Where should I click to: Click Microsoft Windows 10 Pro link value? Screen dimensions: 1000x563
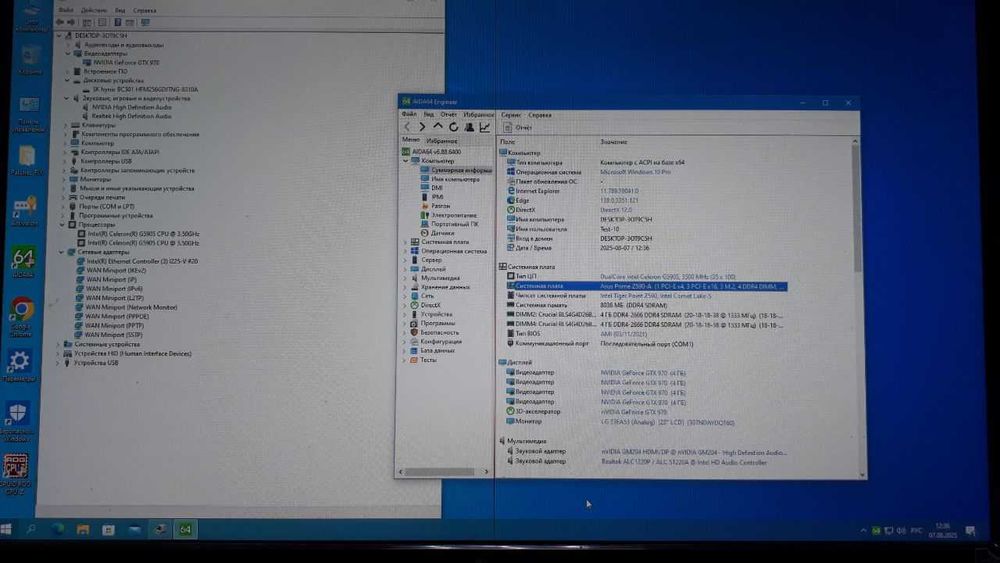(x=635, y=172)
